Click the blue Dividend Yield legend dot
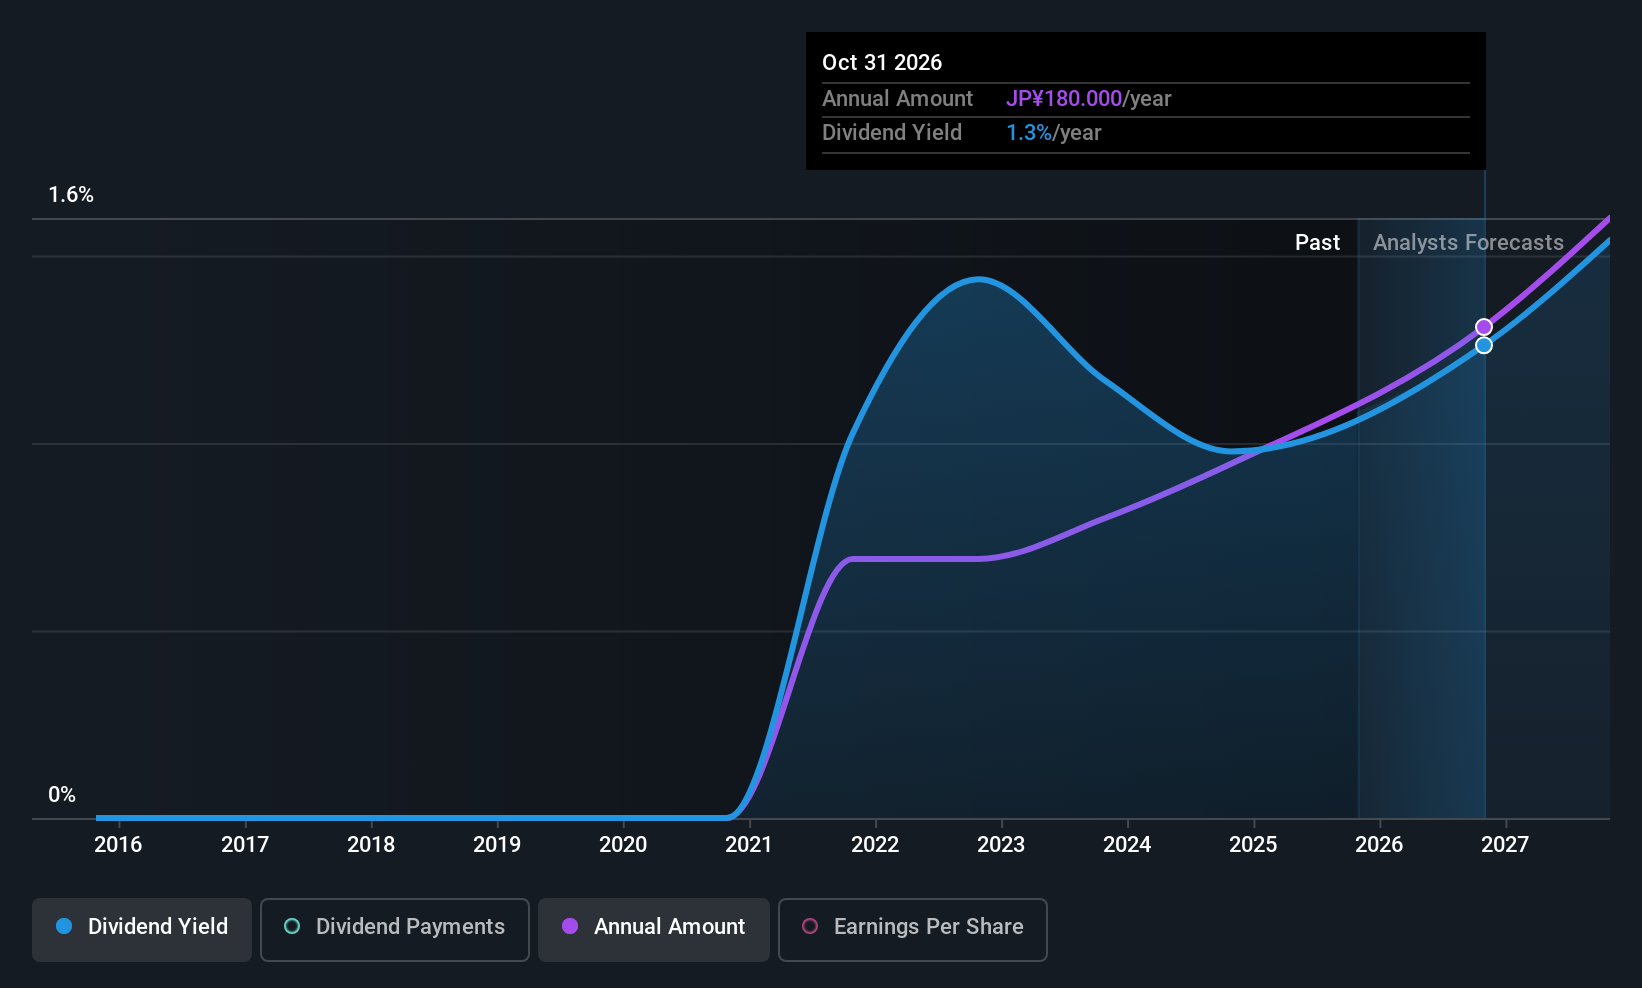 click(x=64, y=927)
